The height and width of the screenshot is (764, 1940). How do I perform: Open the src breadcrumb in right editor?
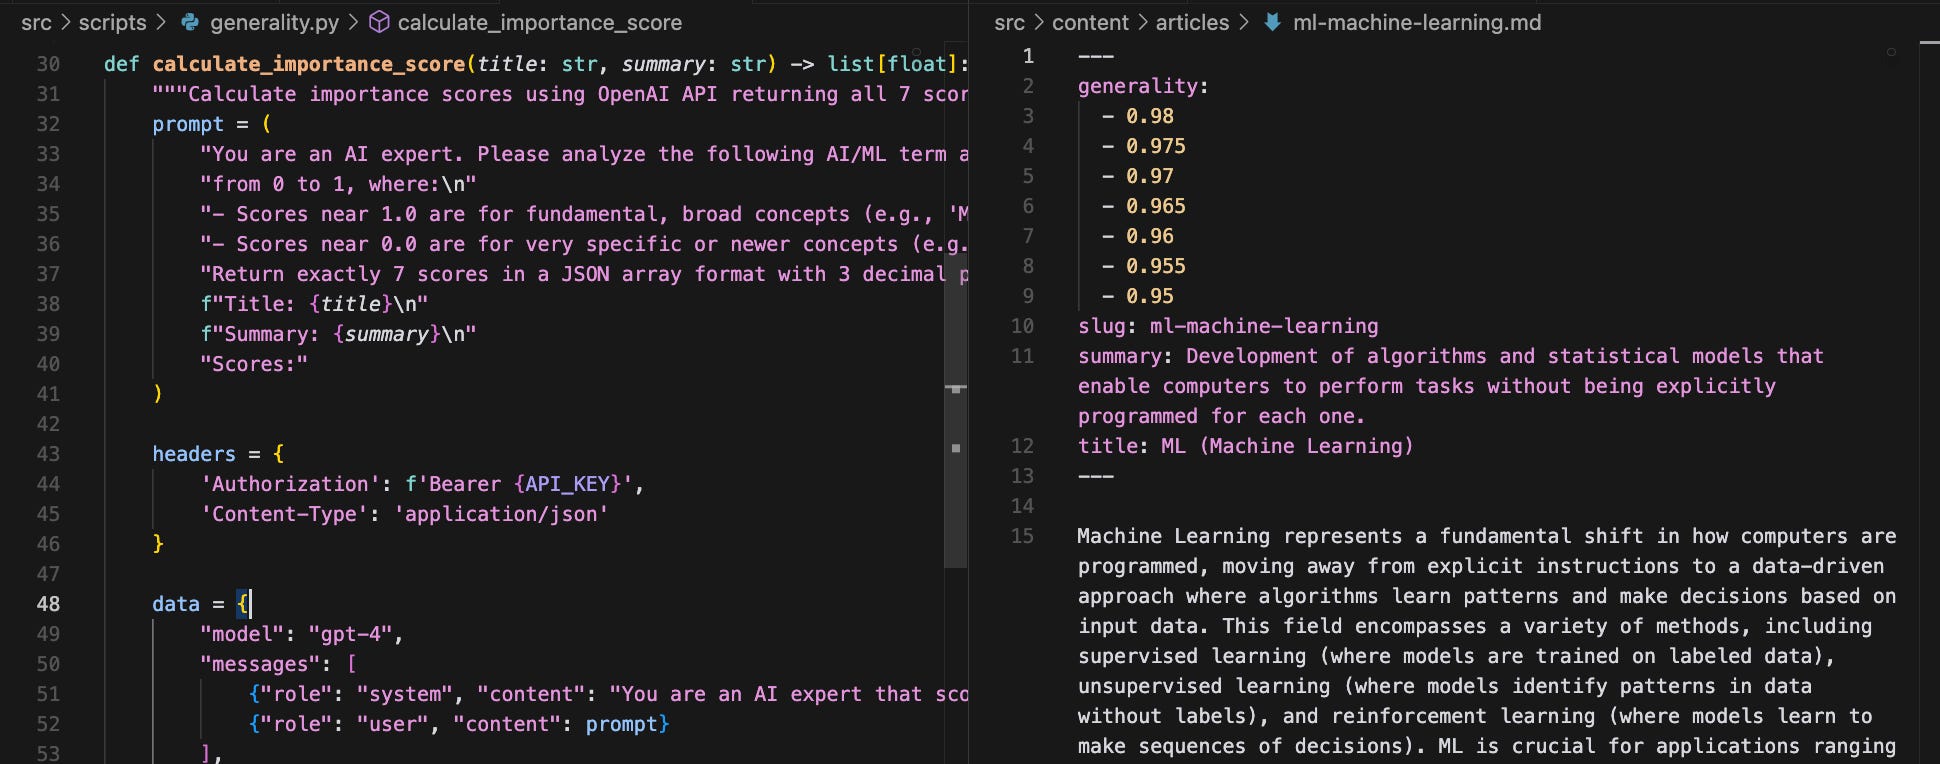1009,22
